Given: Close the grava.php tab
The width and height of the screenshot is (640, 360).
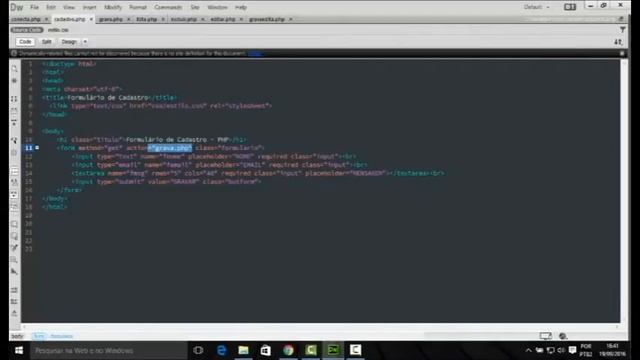Looking at the screenshot, I should (128, 19).
